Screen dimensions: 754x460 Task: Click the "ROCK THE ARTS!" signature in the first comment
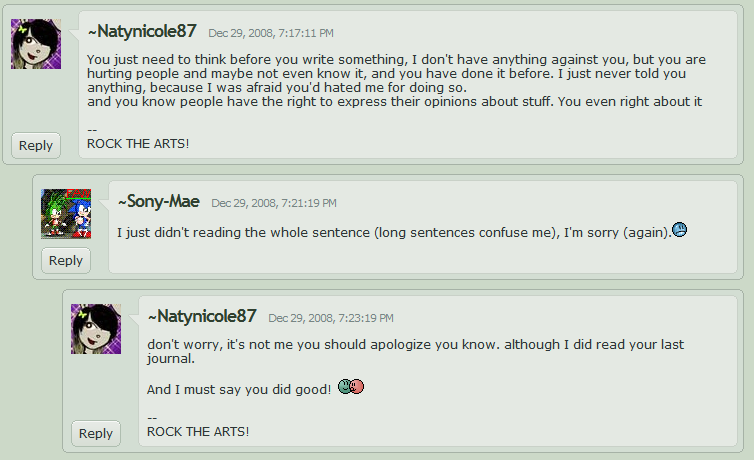click(138, 143)
